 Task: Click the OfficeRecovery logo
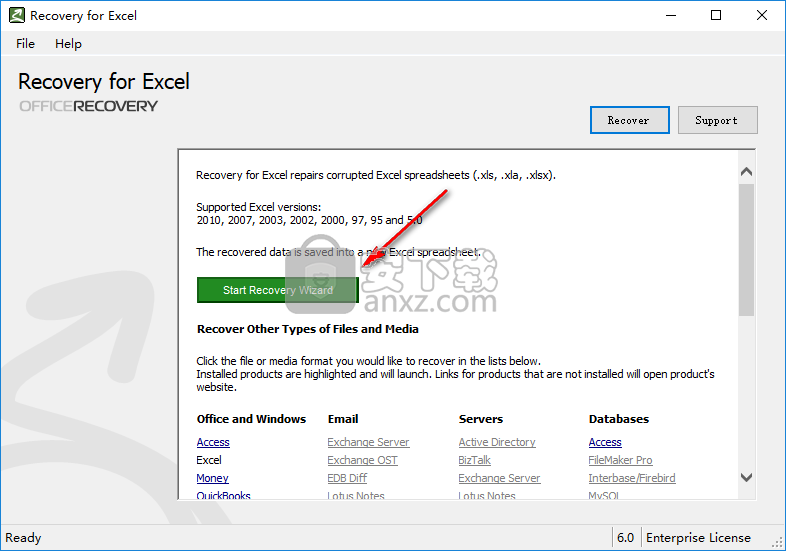(x=88, y=106)
